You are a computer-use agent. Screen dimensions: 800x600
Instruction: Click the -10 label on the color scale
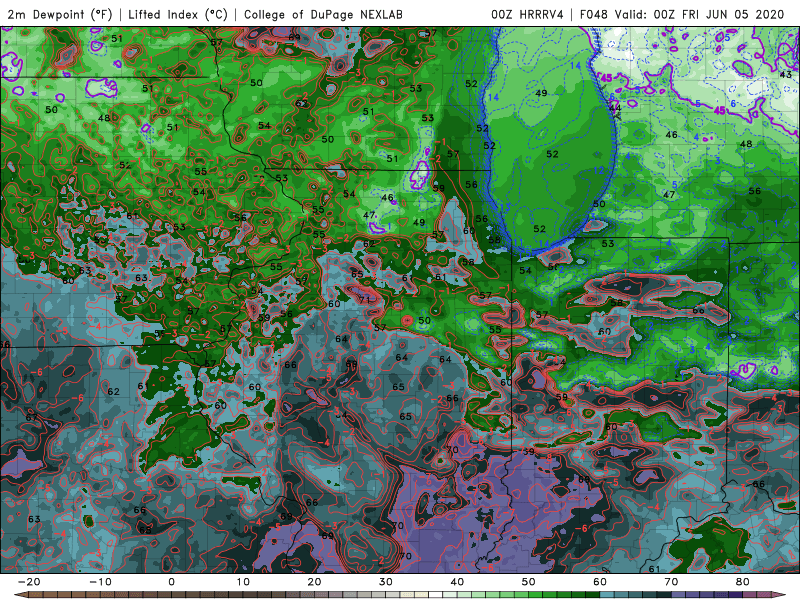(x=100, y=582)
